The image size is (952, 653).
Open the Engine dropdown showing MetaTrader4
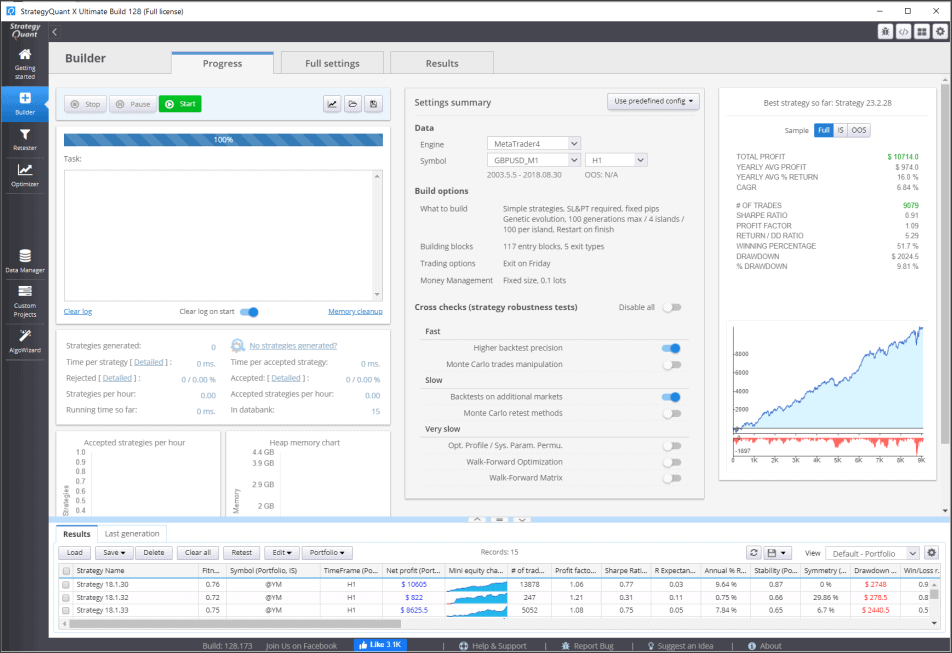(x=534, y=144)
